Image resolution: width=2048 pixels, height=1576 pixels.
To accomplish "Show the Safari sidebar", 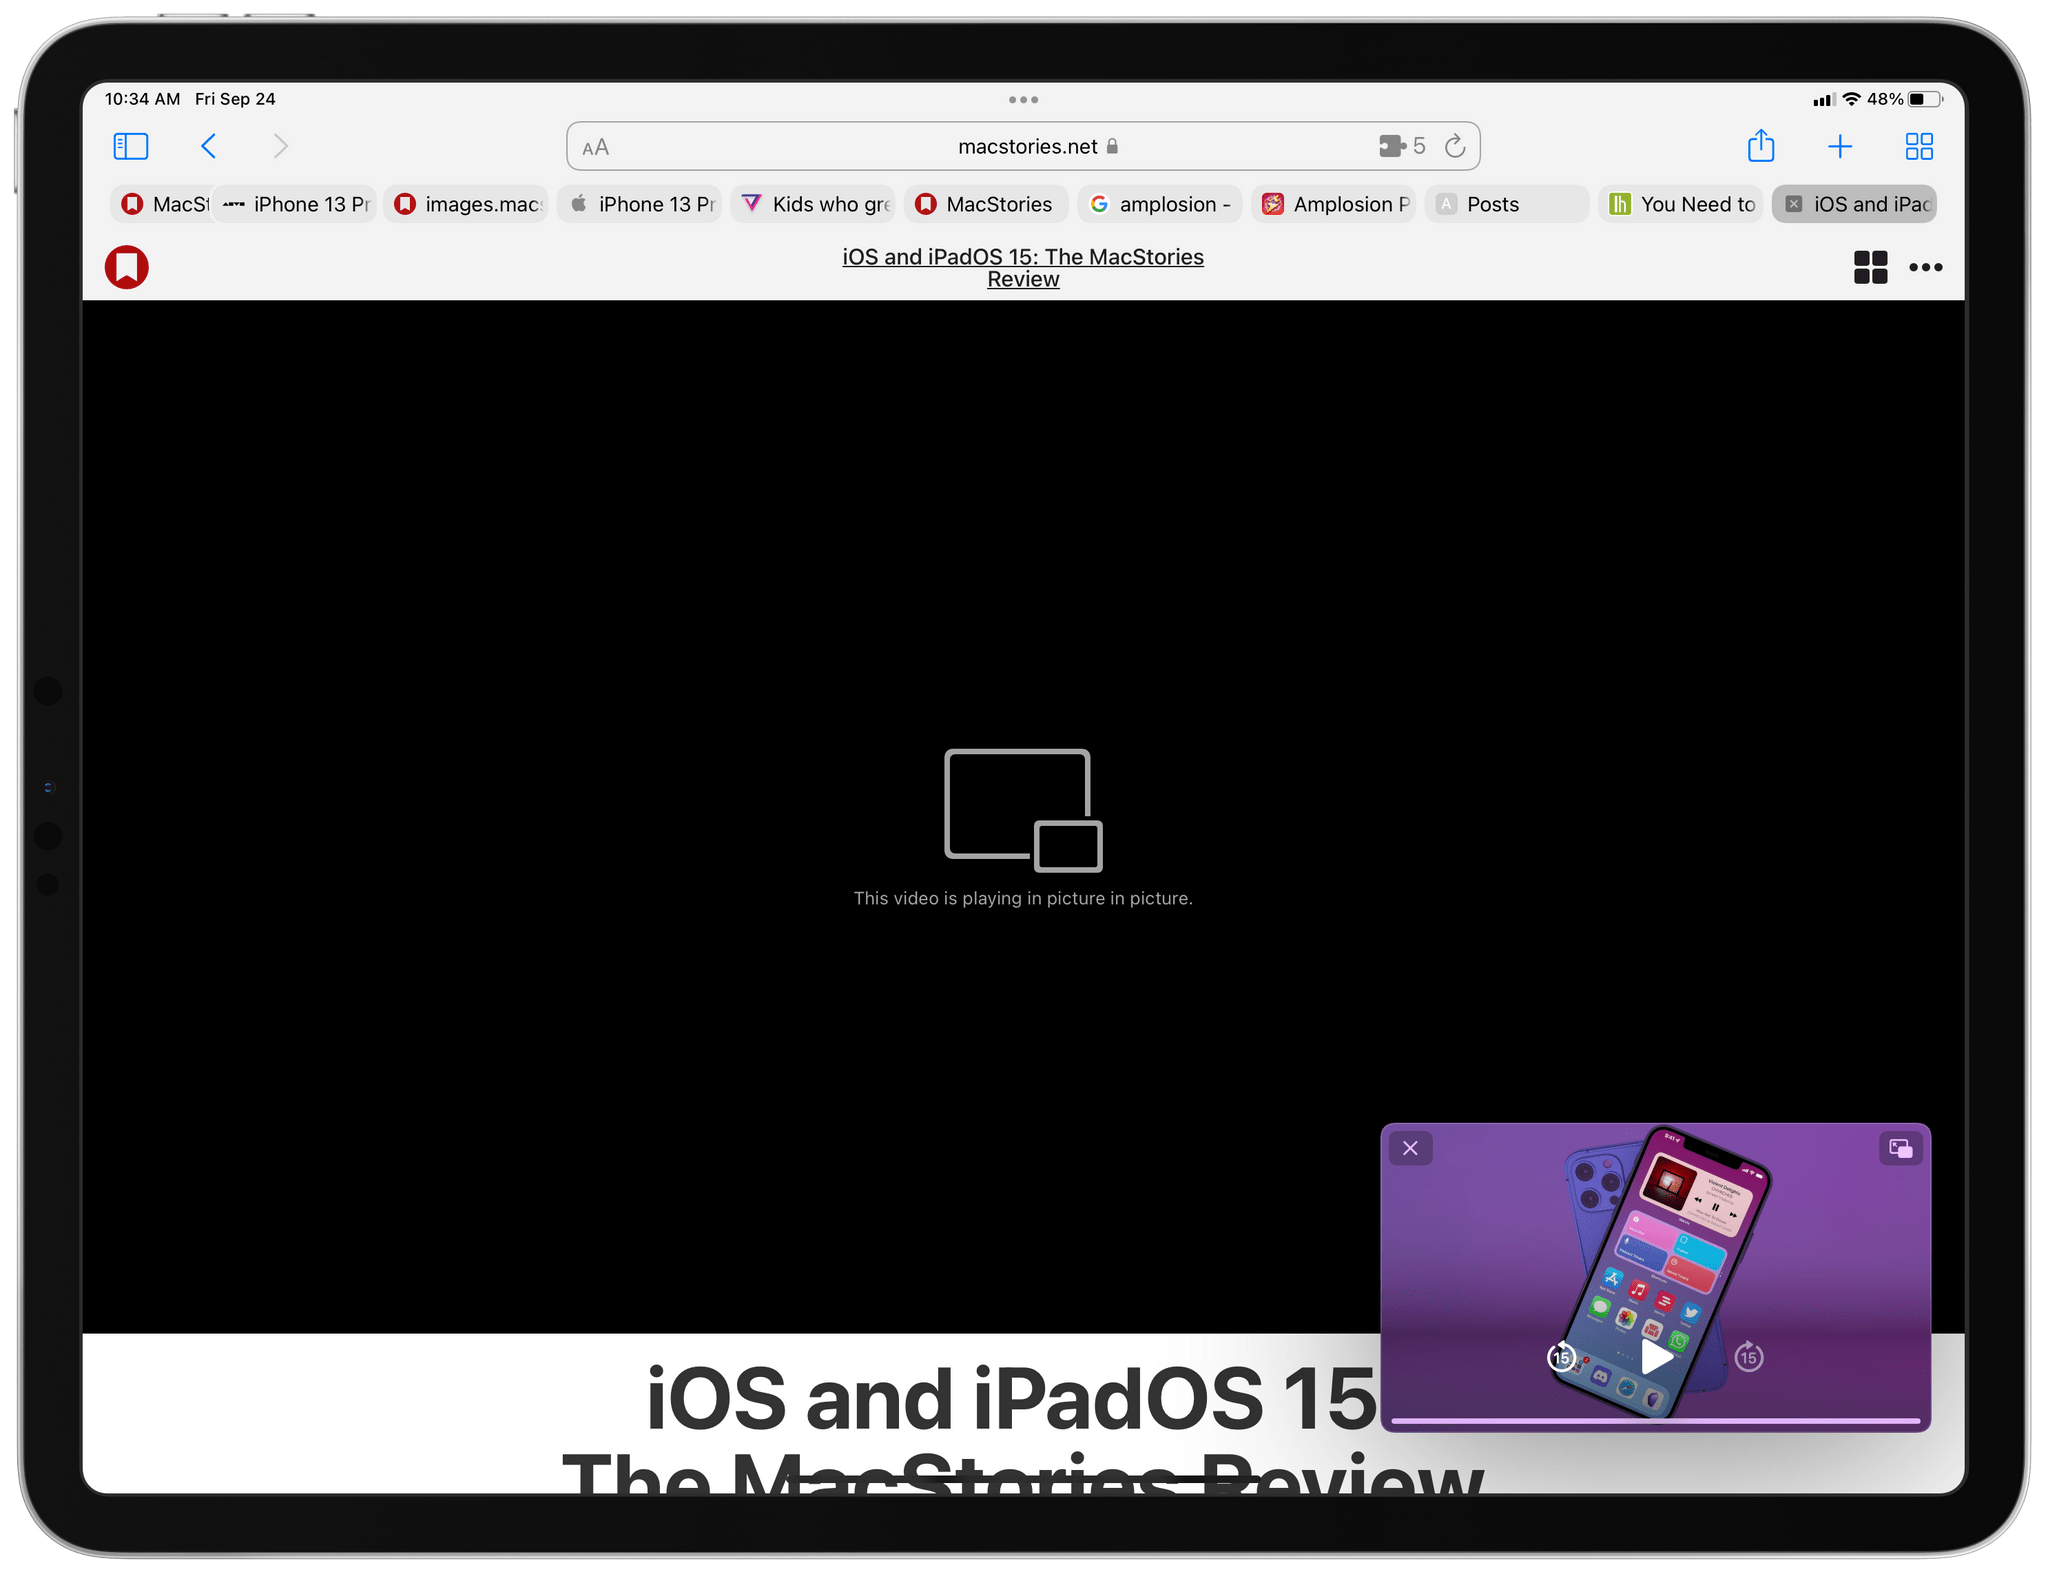I will pyautogui.click(x=131, y=147).
